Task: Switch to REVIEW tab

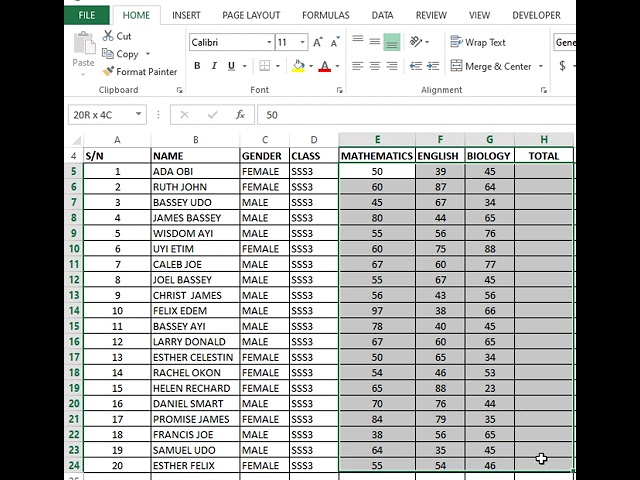Action: click(431, 16)
